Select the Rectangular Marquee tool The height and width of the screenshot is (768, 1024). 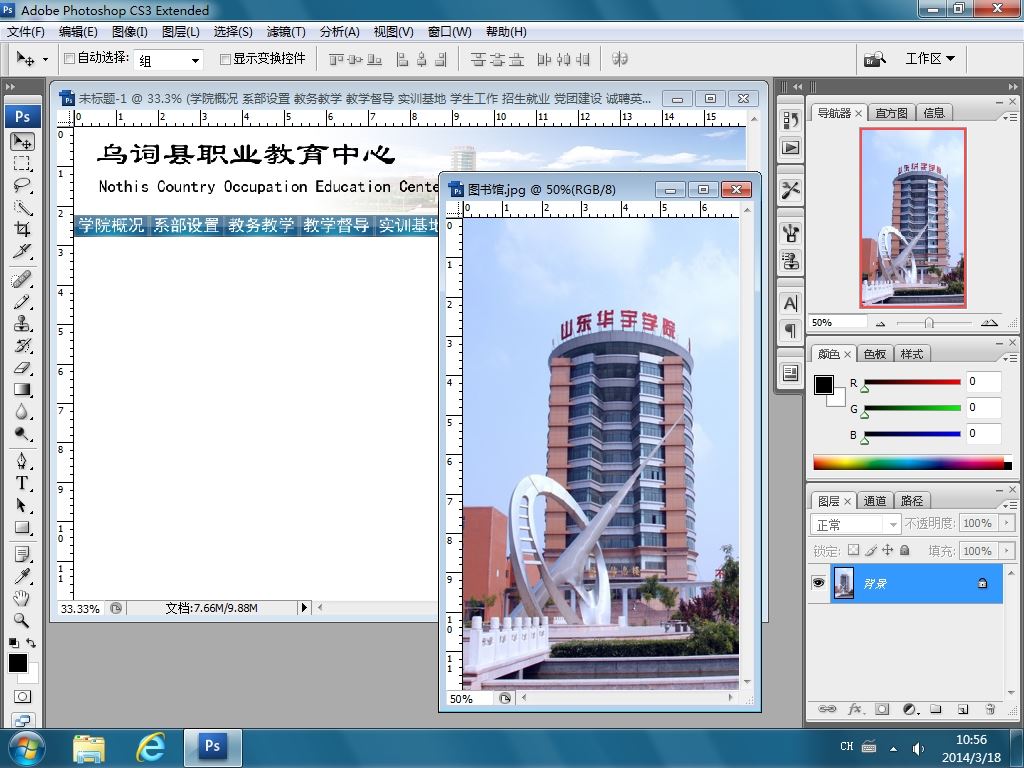[22, 163]
